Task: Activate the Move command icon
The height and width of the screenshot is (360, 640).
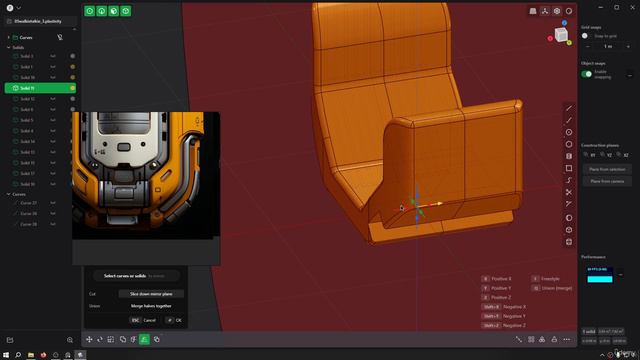Action: click(89, 339)
